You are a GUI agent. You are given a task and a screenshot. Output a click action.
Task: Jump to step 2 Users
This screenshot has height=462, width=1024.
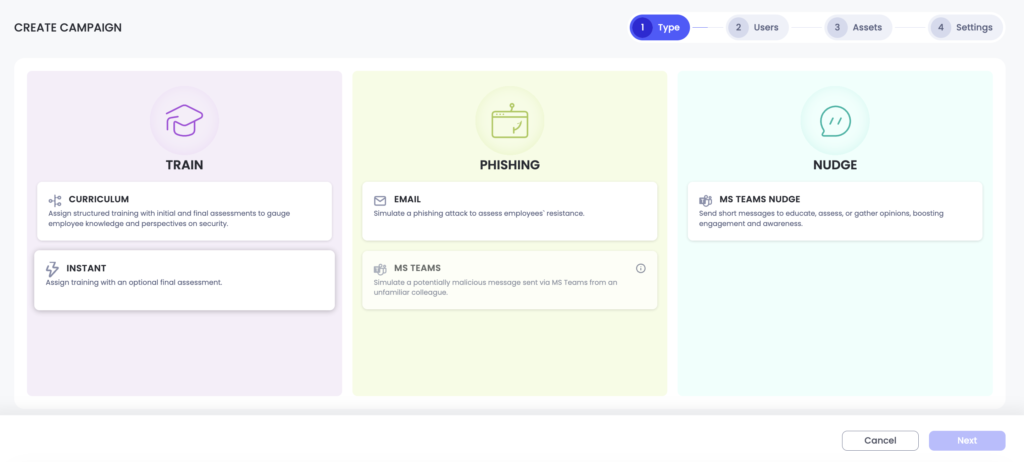pos(758,27)
